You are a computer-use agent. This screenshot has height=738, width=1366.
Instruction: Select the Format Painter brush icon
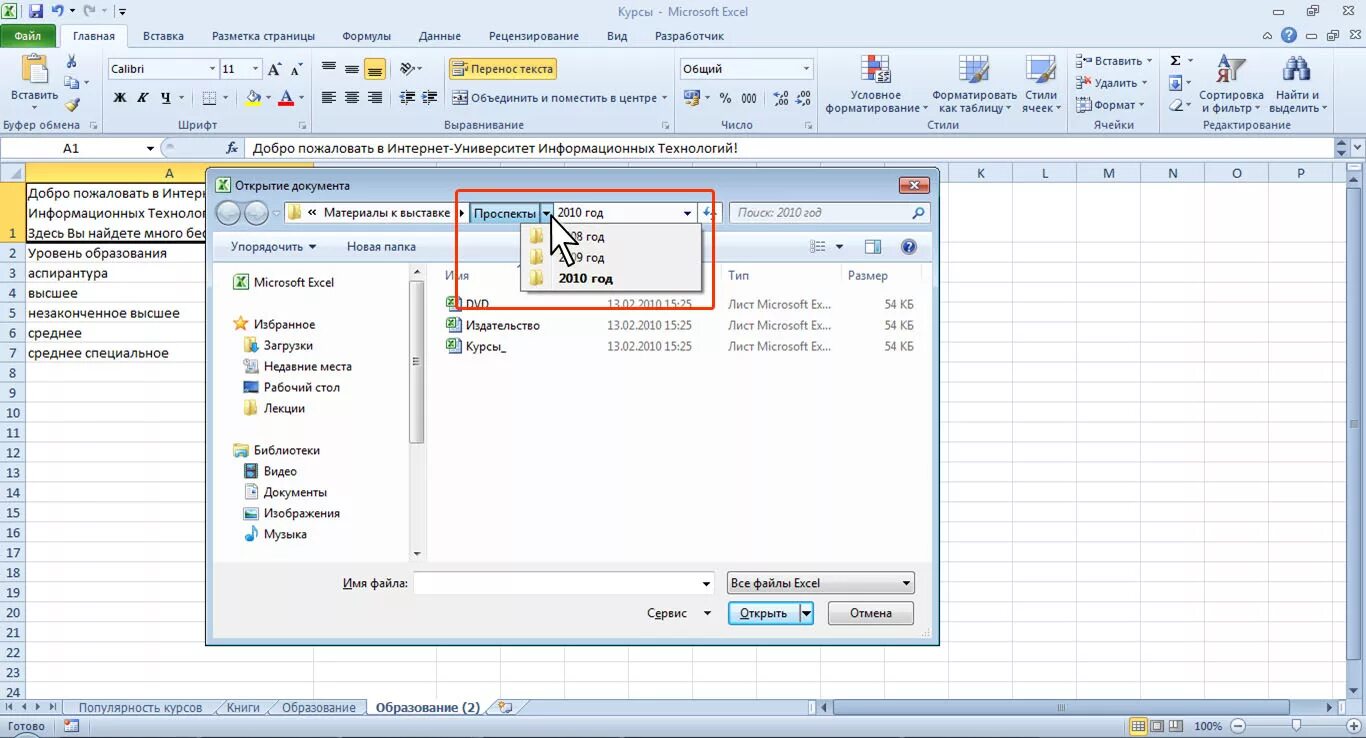[x=72, y=105]
